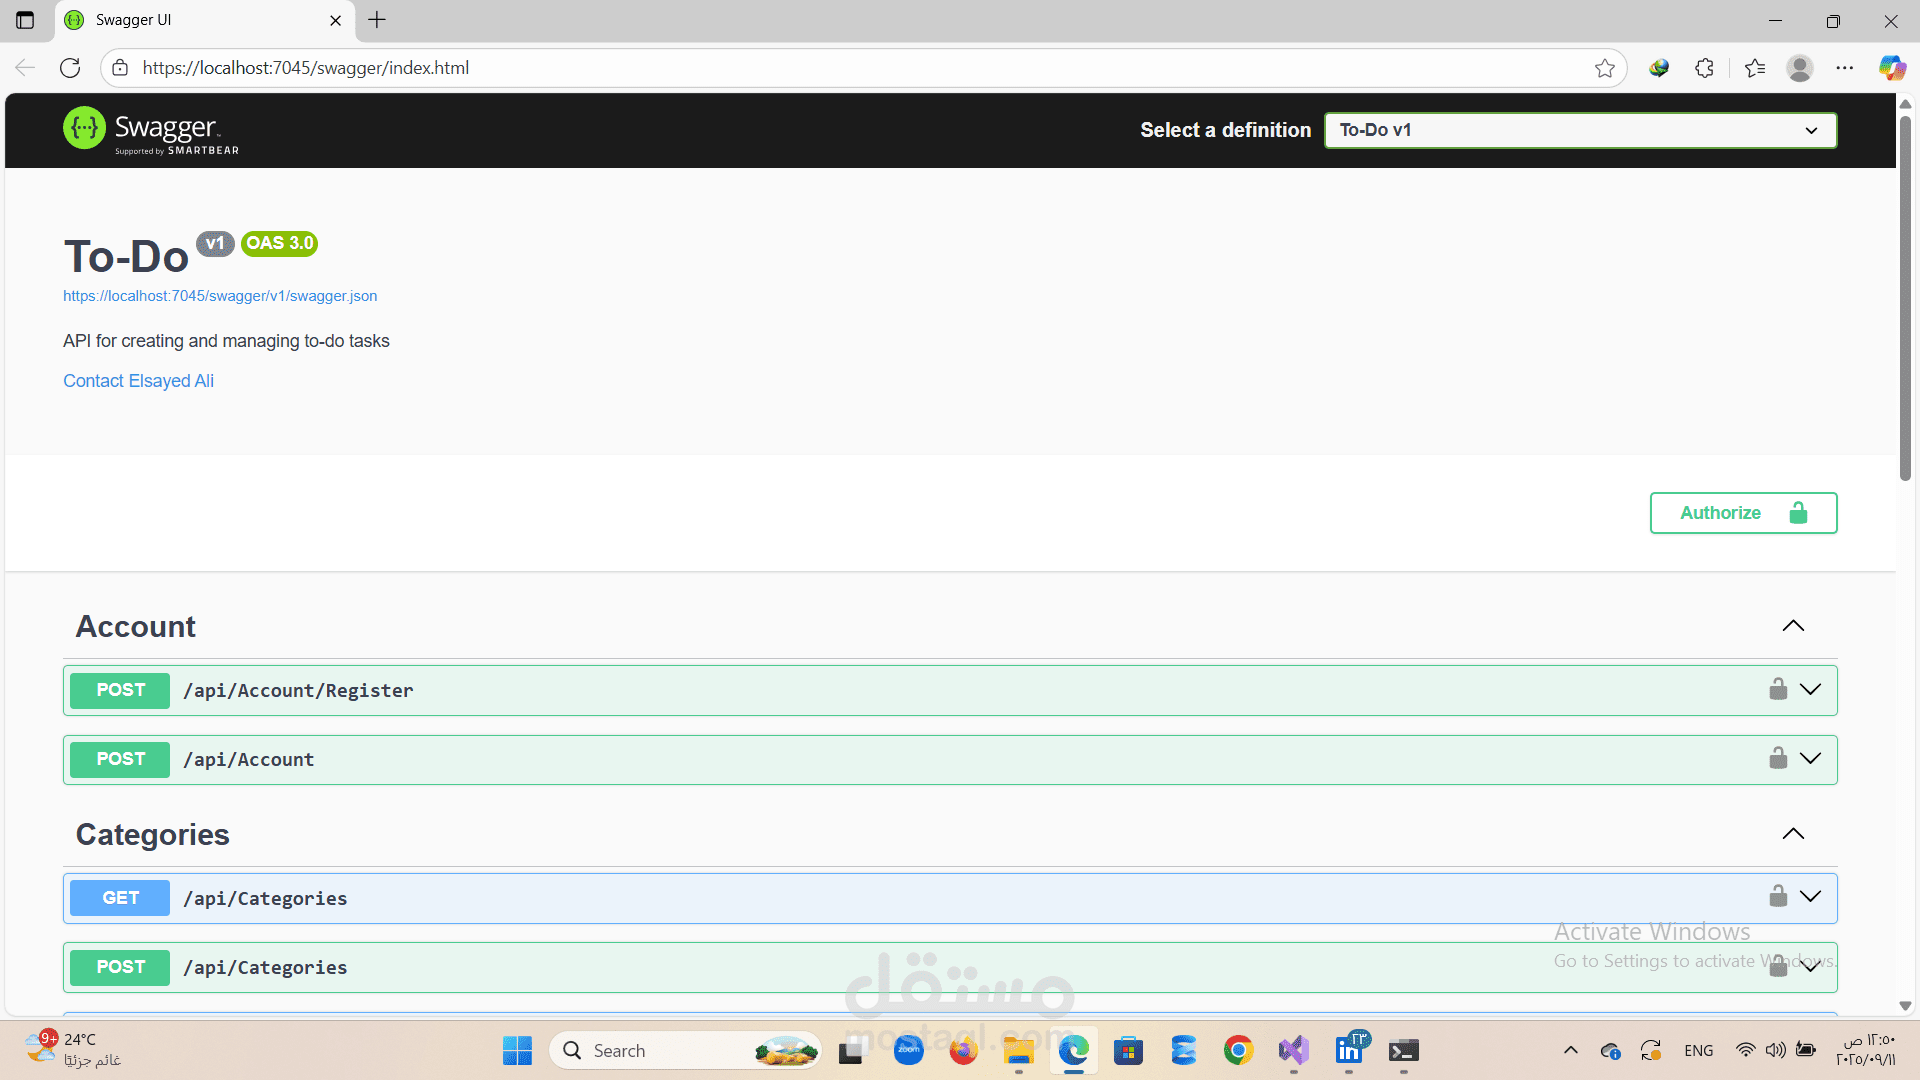The width and height of the screenshot is (1920, 1080).
Task: Click the browser favorites star icon
Action: pyautogui.click(x=1605, y=68)
